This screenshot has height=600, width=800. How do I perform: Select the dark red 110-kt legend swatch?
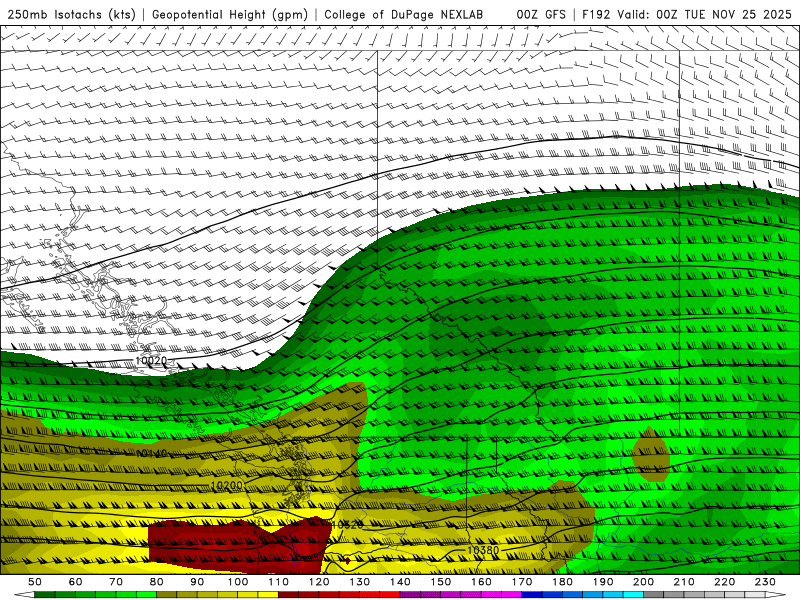pyautogui.click(x=288, y=595)
